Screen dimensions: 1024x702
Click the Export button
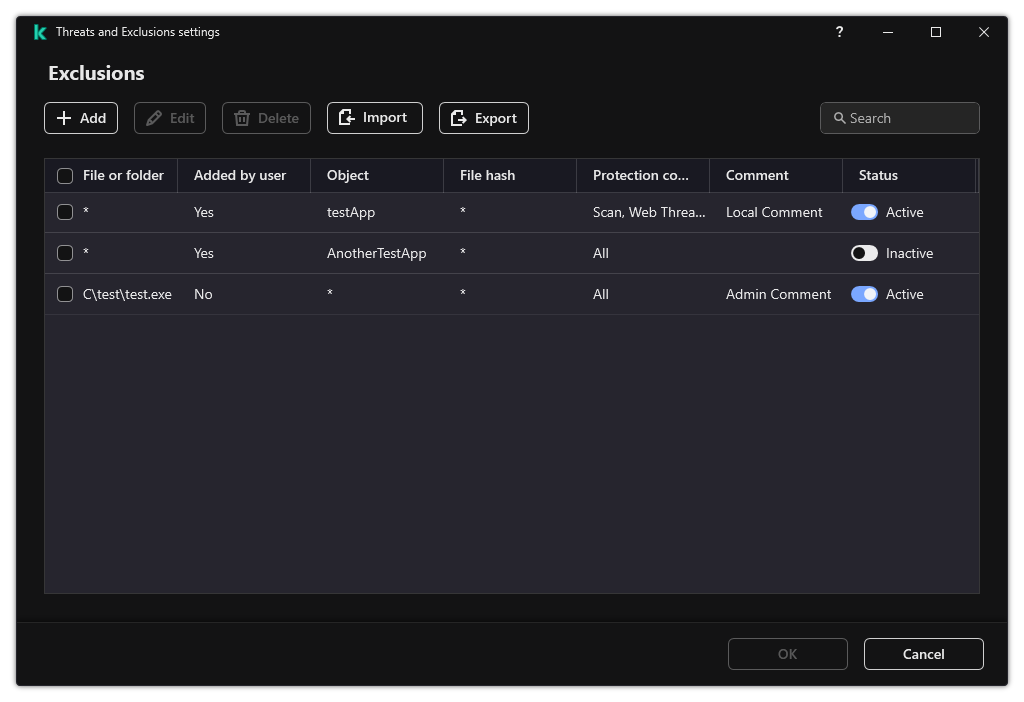click(483, 118)
